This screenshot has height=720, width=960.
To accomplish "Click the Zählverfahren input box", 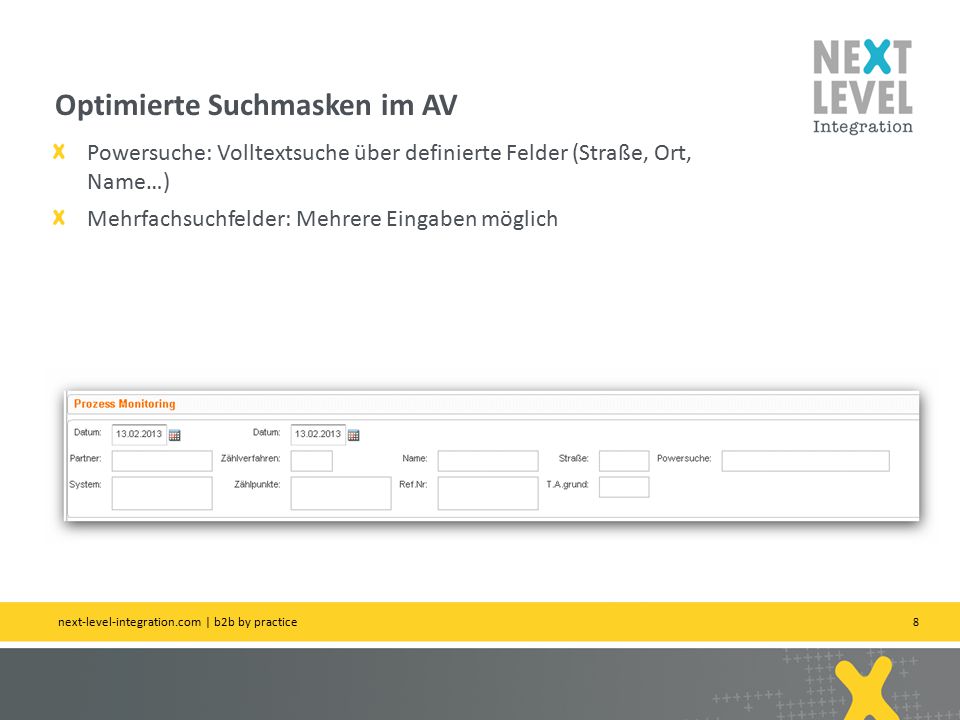I will coord(312,461).
